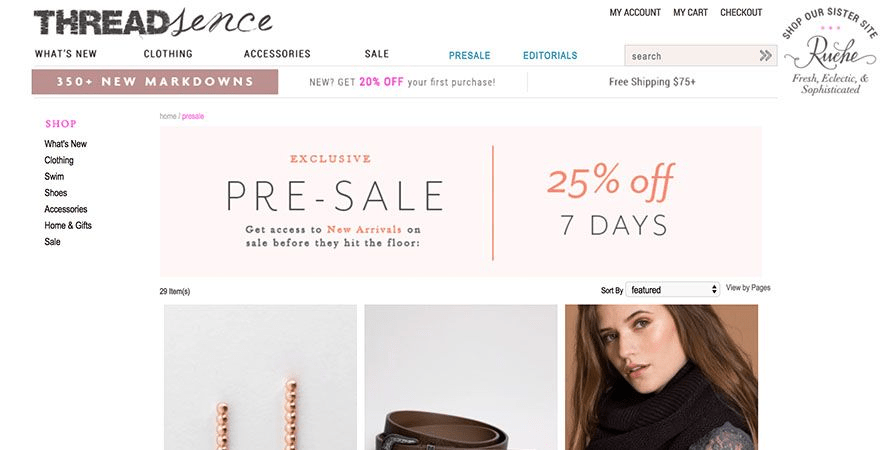
Task: Select Shoes in the Shop sidebar
Action: 56,192
